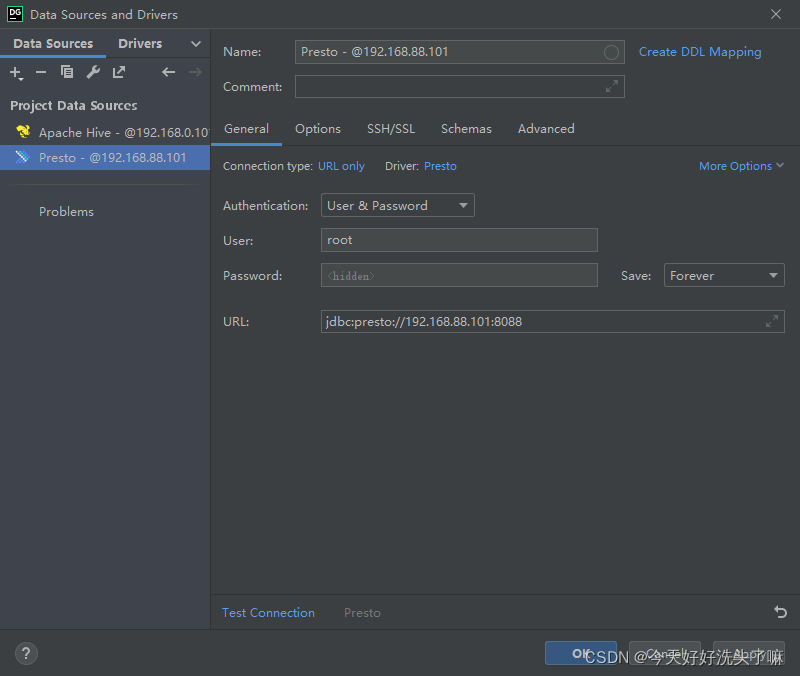The image size is (800, 676).
Task: Go back with the left arrow
Action: point(168,72)
